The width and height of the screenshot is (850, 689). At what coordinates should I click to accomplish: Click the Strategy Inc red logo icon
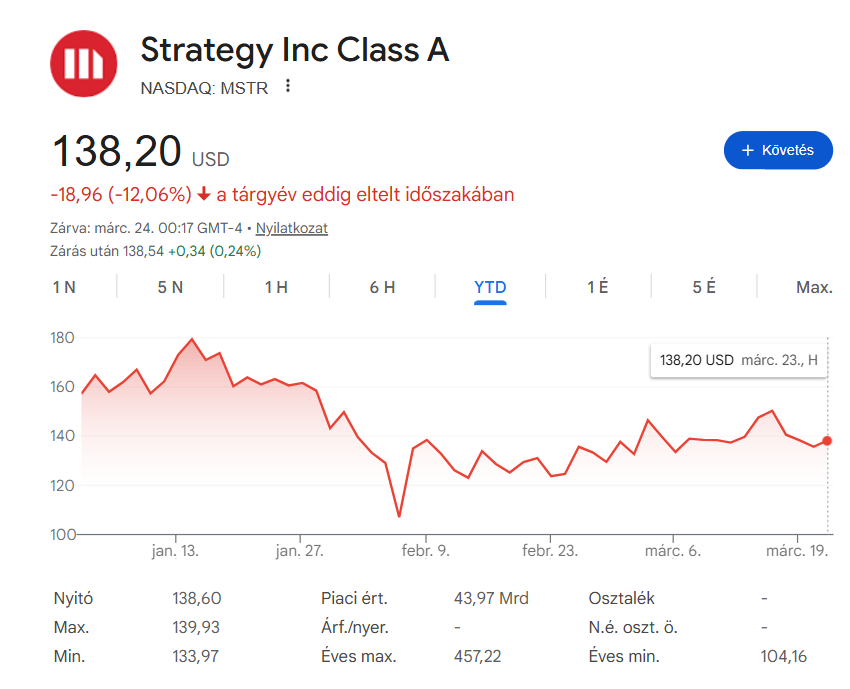(x=84, y=63)
